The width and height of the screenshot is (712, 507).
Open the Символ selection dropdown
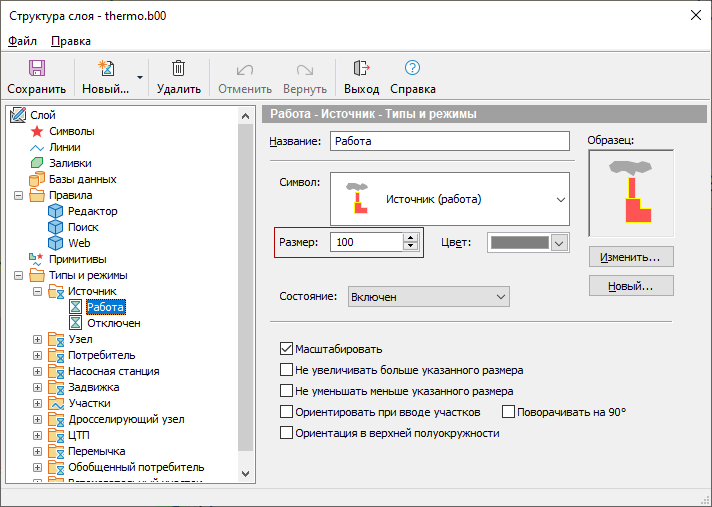click(x=558, y=199)
